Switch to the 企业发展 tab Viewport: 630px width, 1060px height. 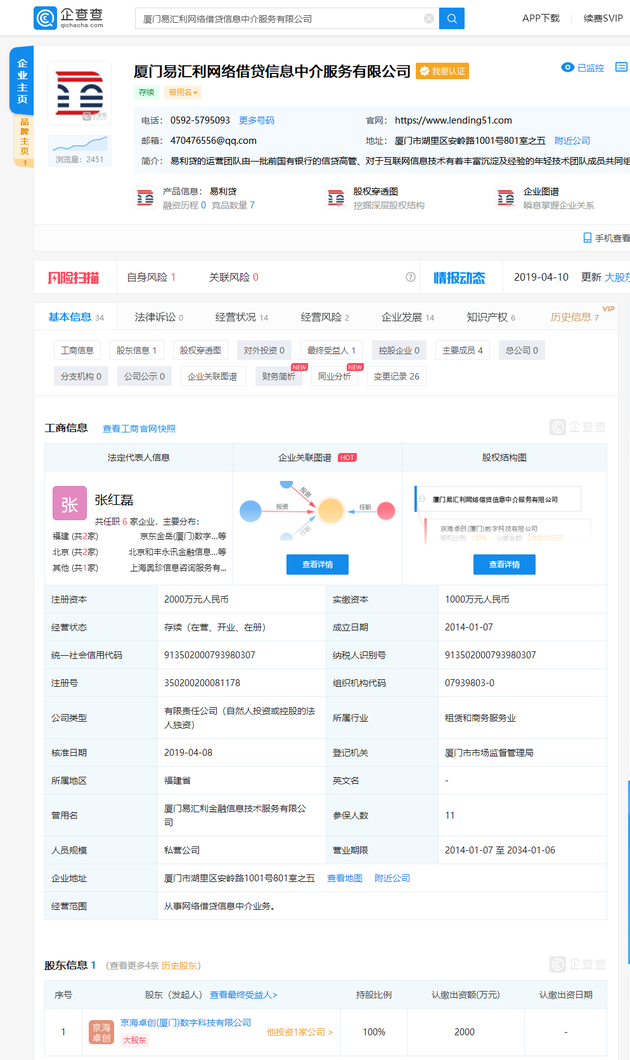pos(408,317)
